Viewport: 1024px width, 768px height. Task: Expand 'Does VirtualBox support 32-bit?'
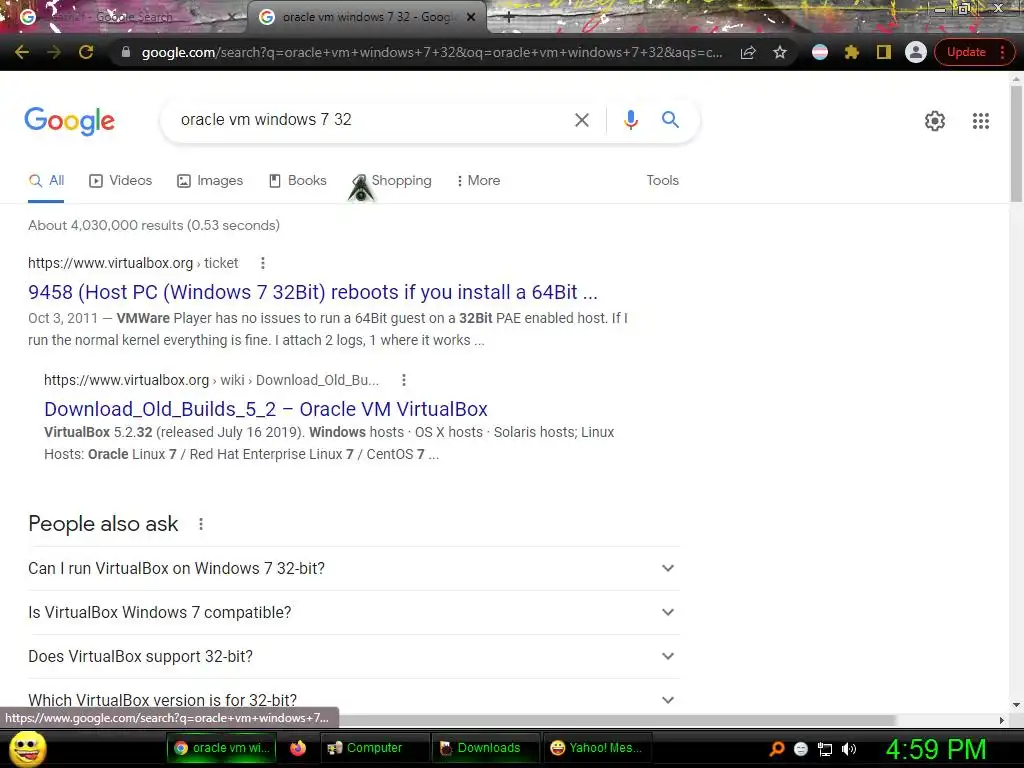[353, 656]
